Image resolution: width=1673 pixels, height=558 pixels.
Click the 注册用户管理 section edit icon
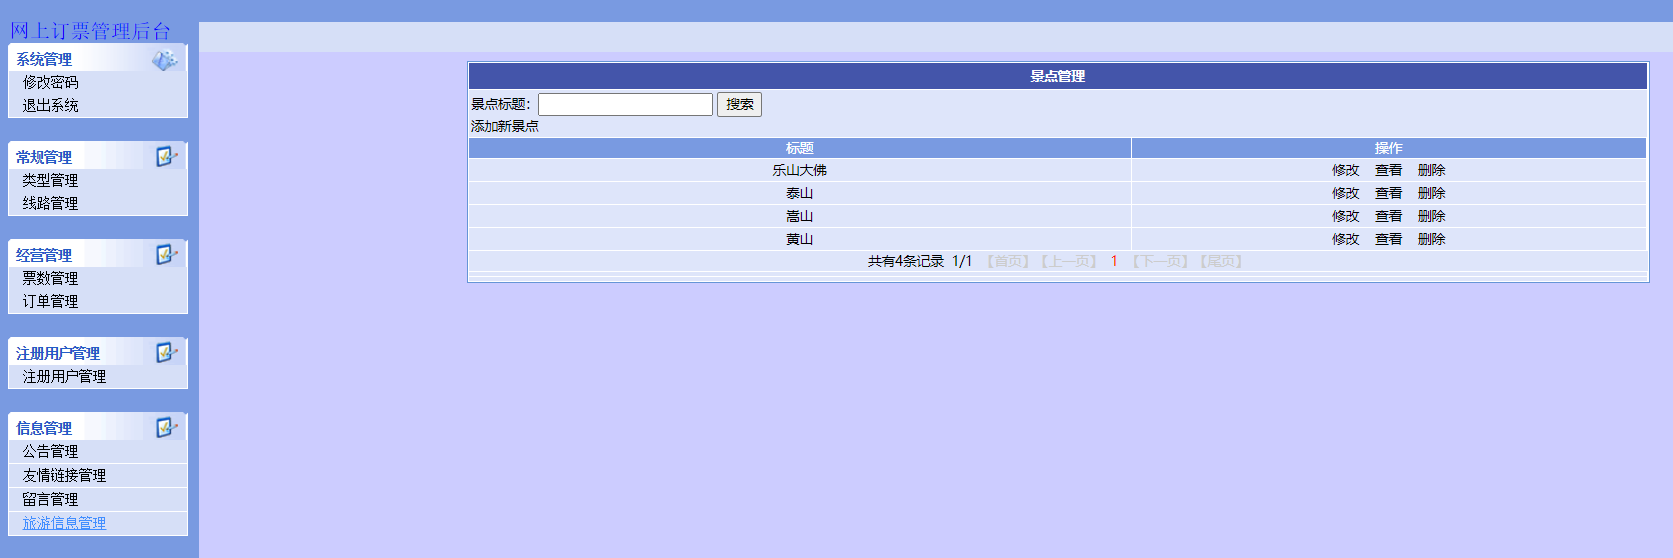(166, 352)
